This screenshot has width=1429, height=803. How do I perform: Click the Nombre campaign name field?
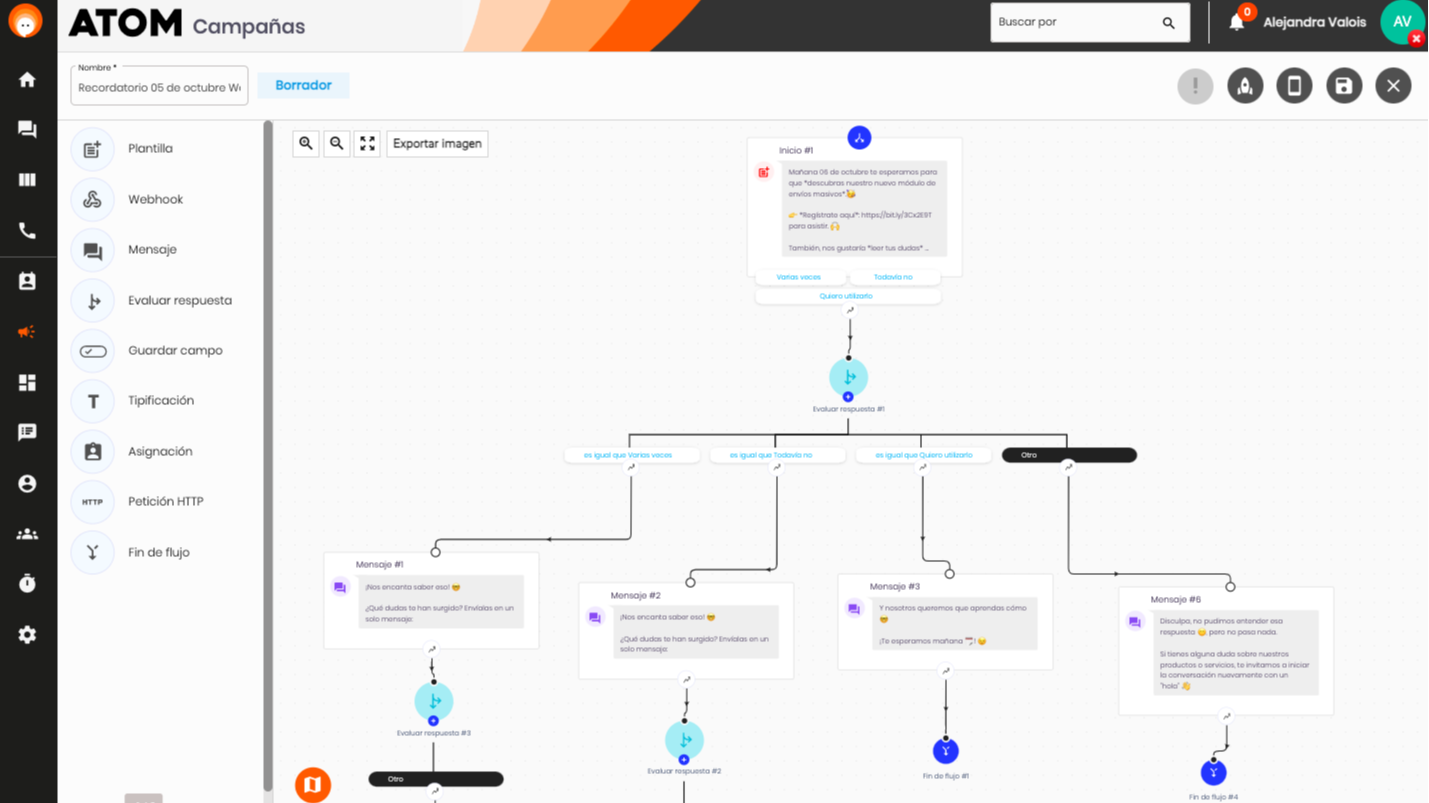tap(158, 85)
